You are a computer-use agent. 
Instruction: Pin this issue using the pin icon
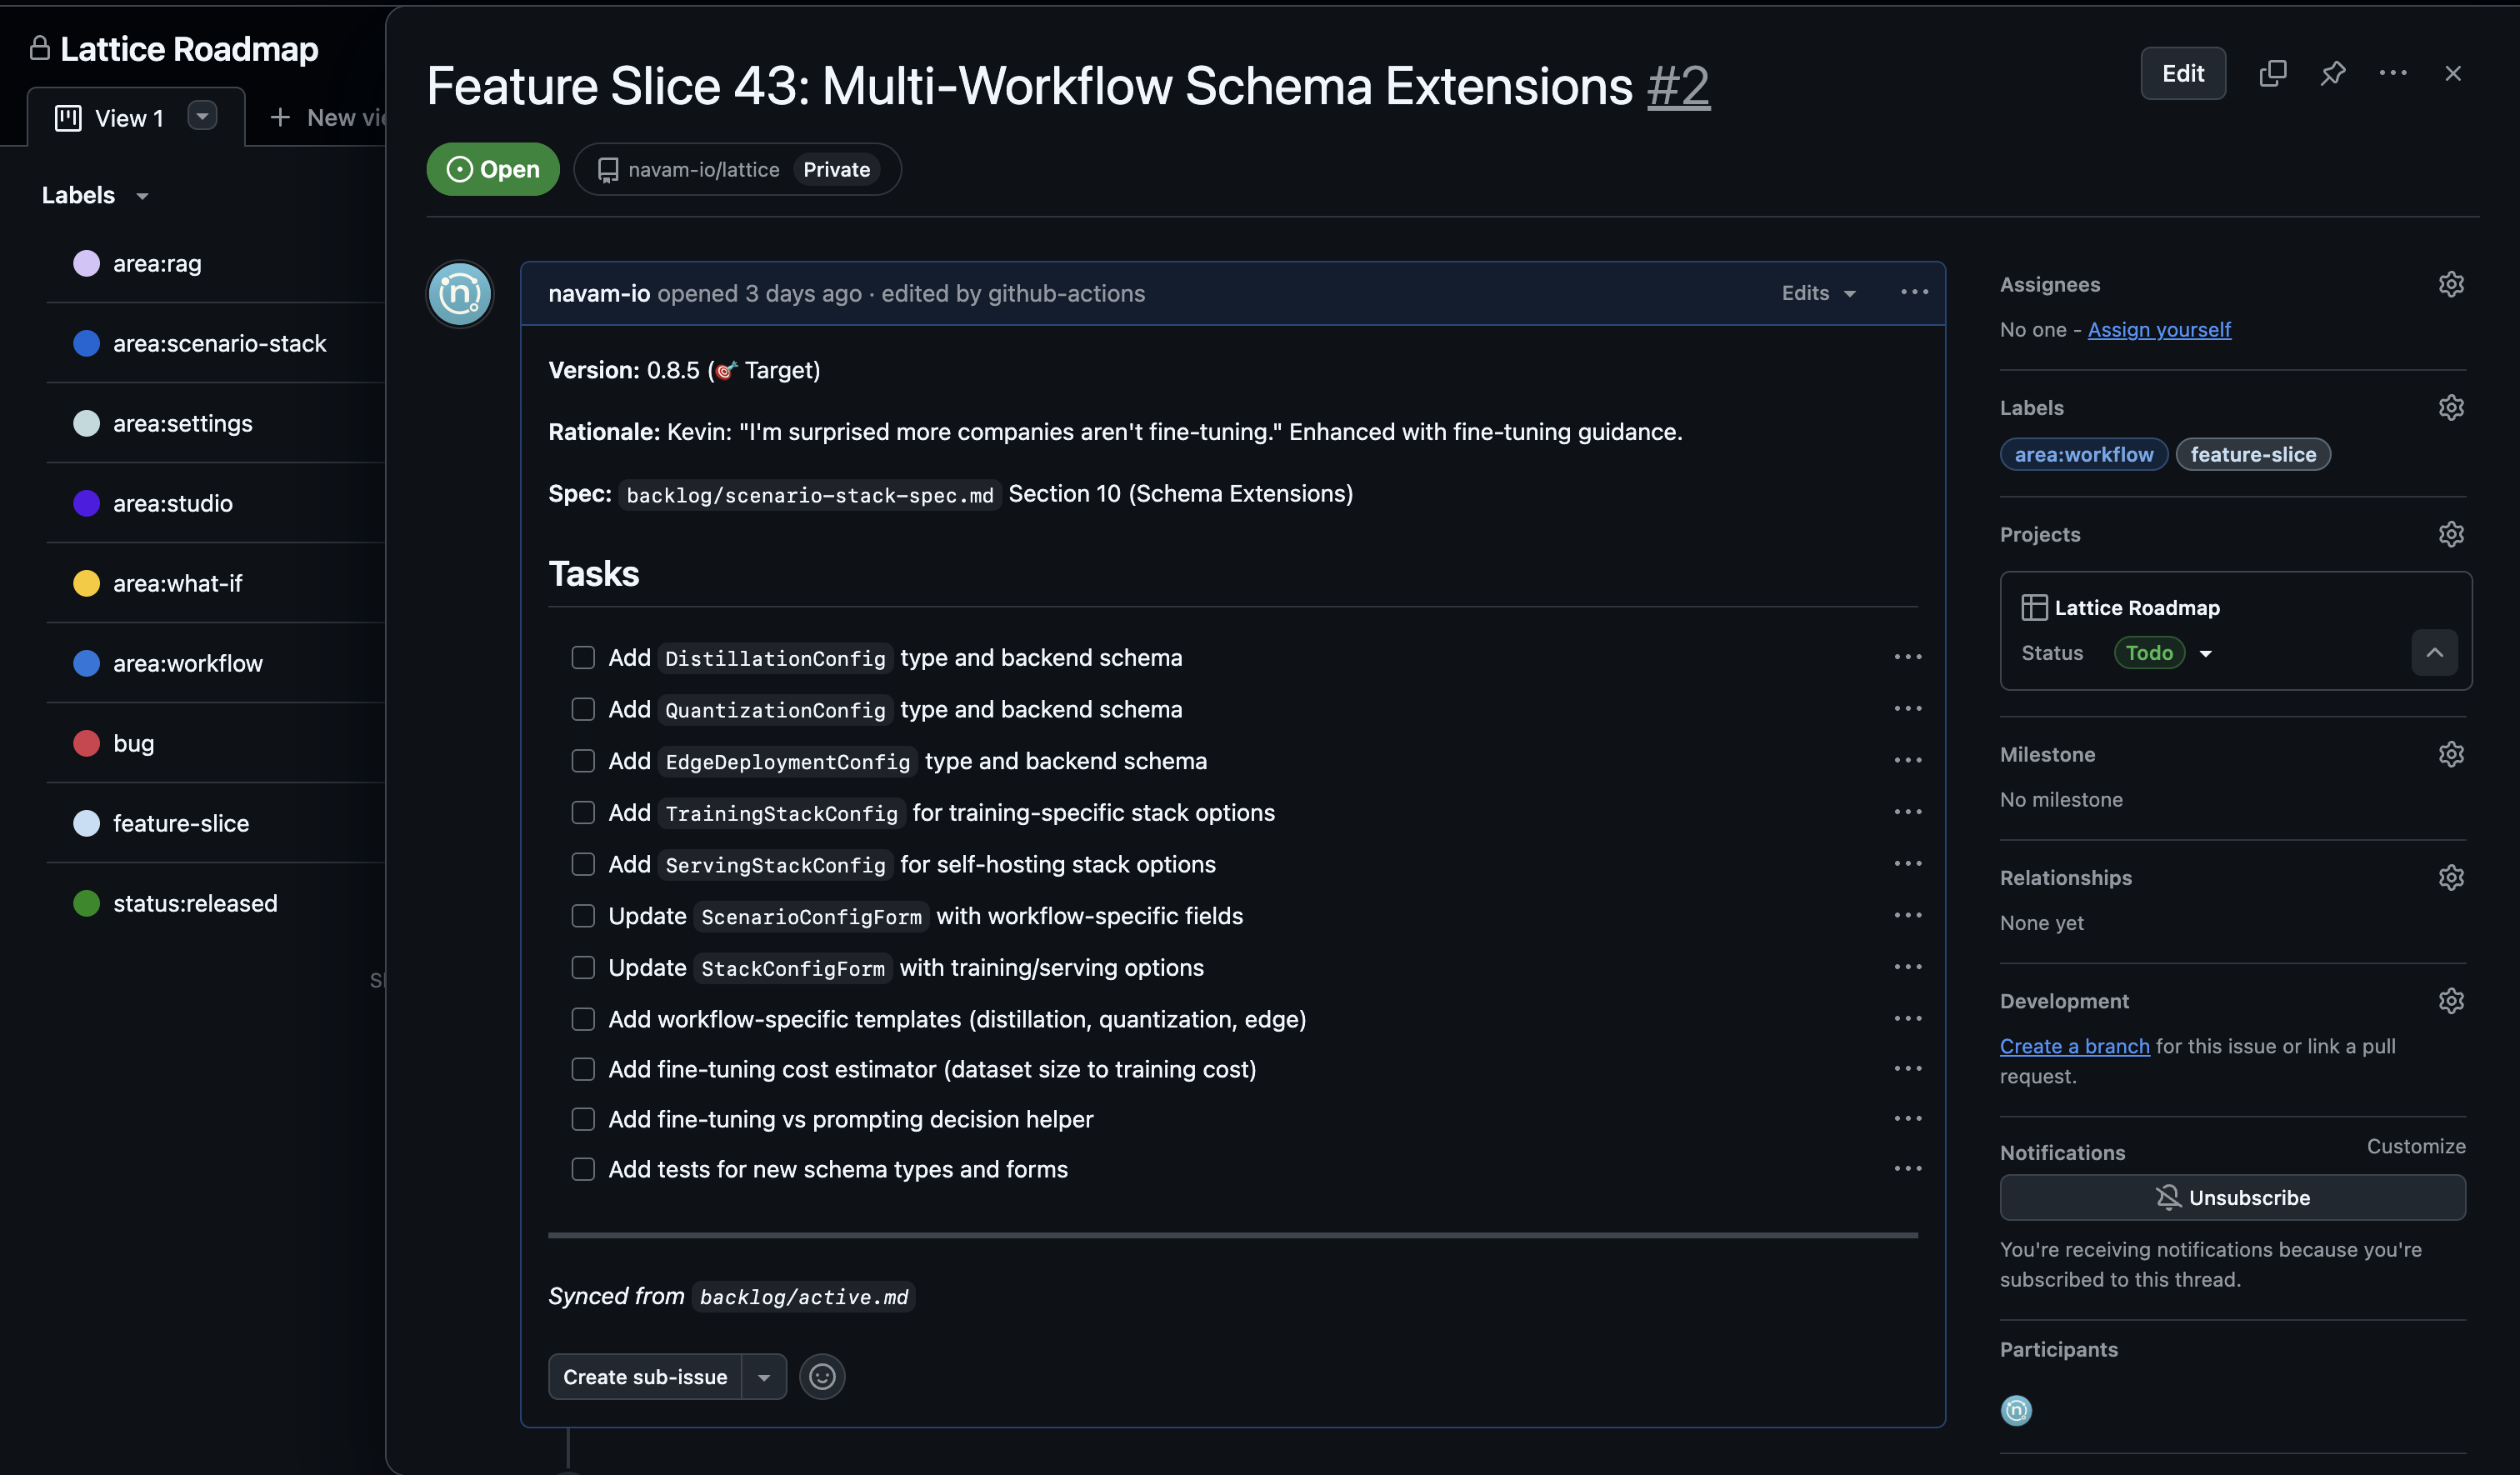2332,73
